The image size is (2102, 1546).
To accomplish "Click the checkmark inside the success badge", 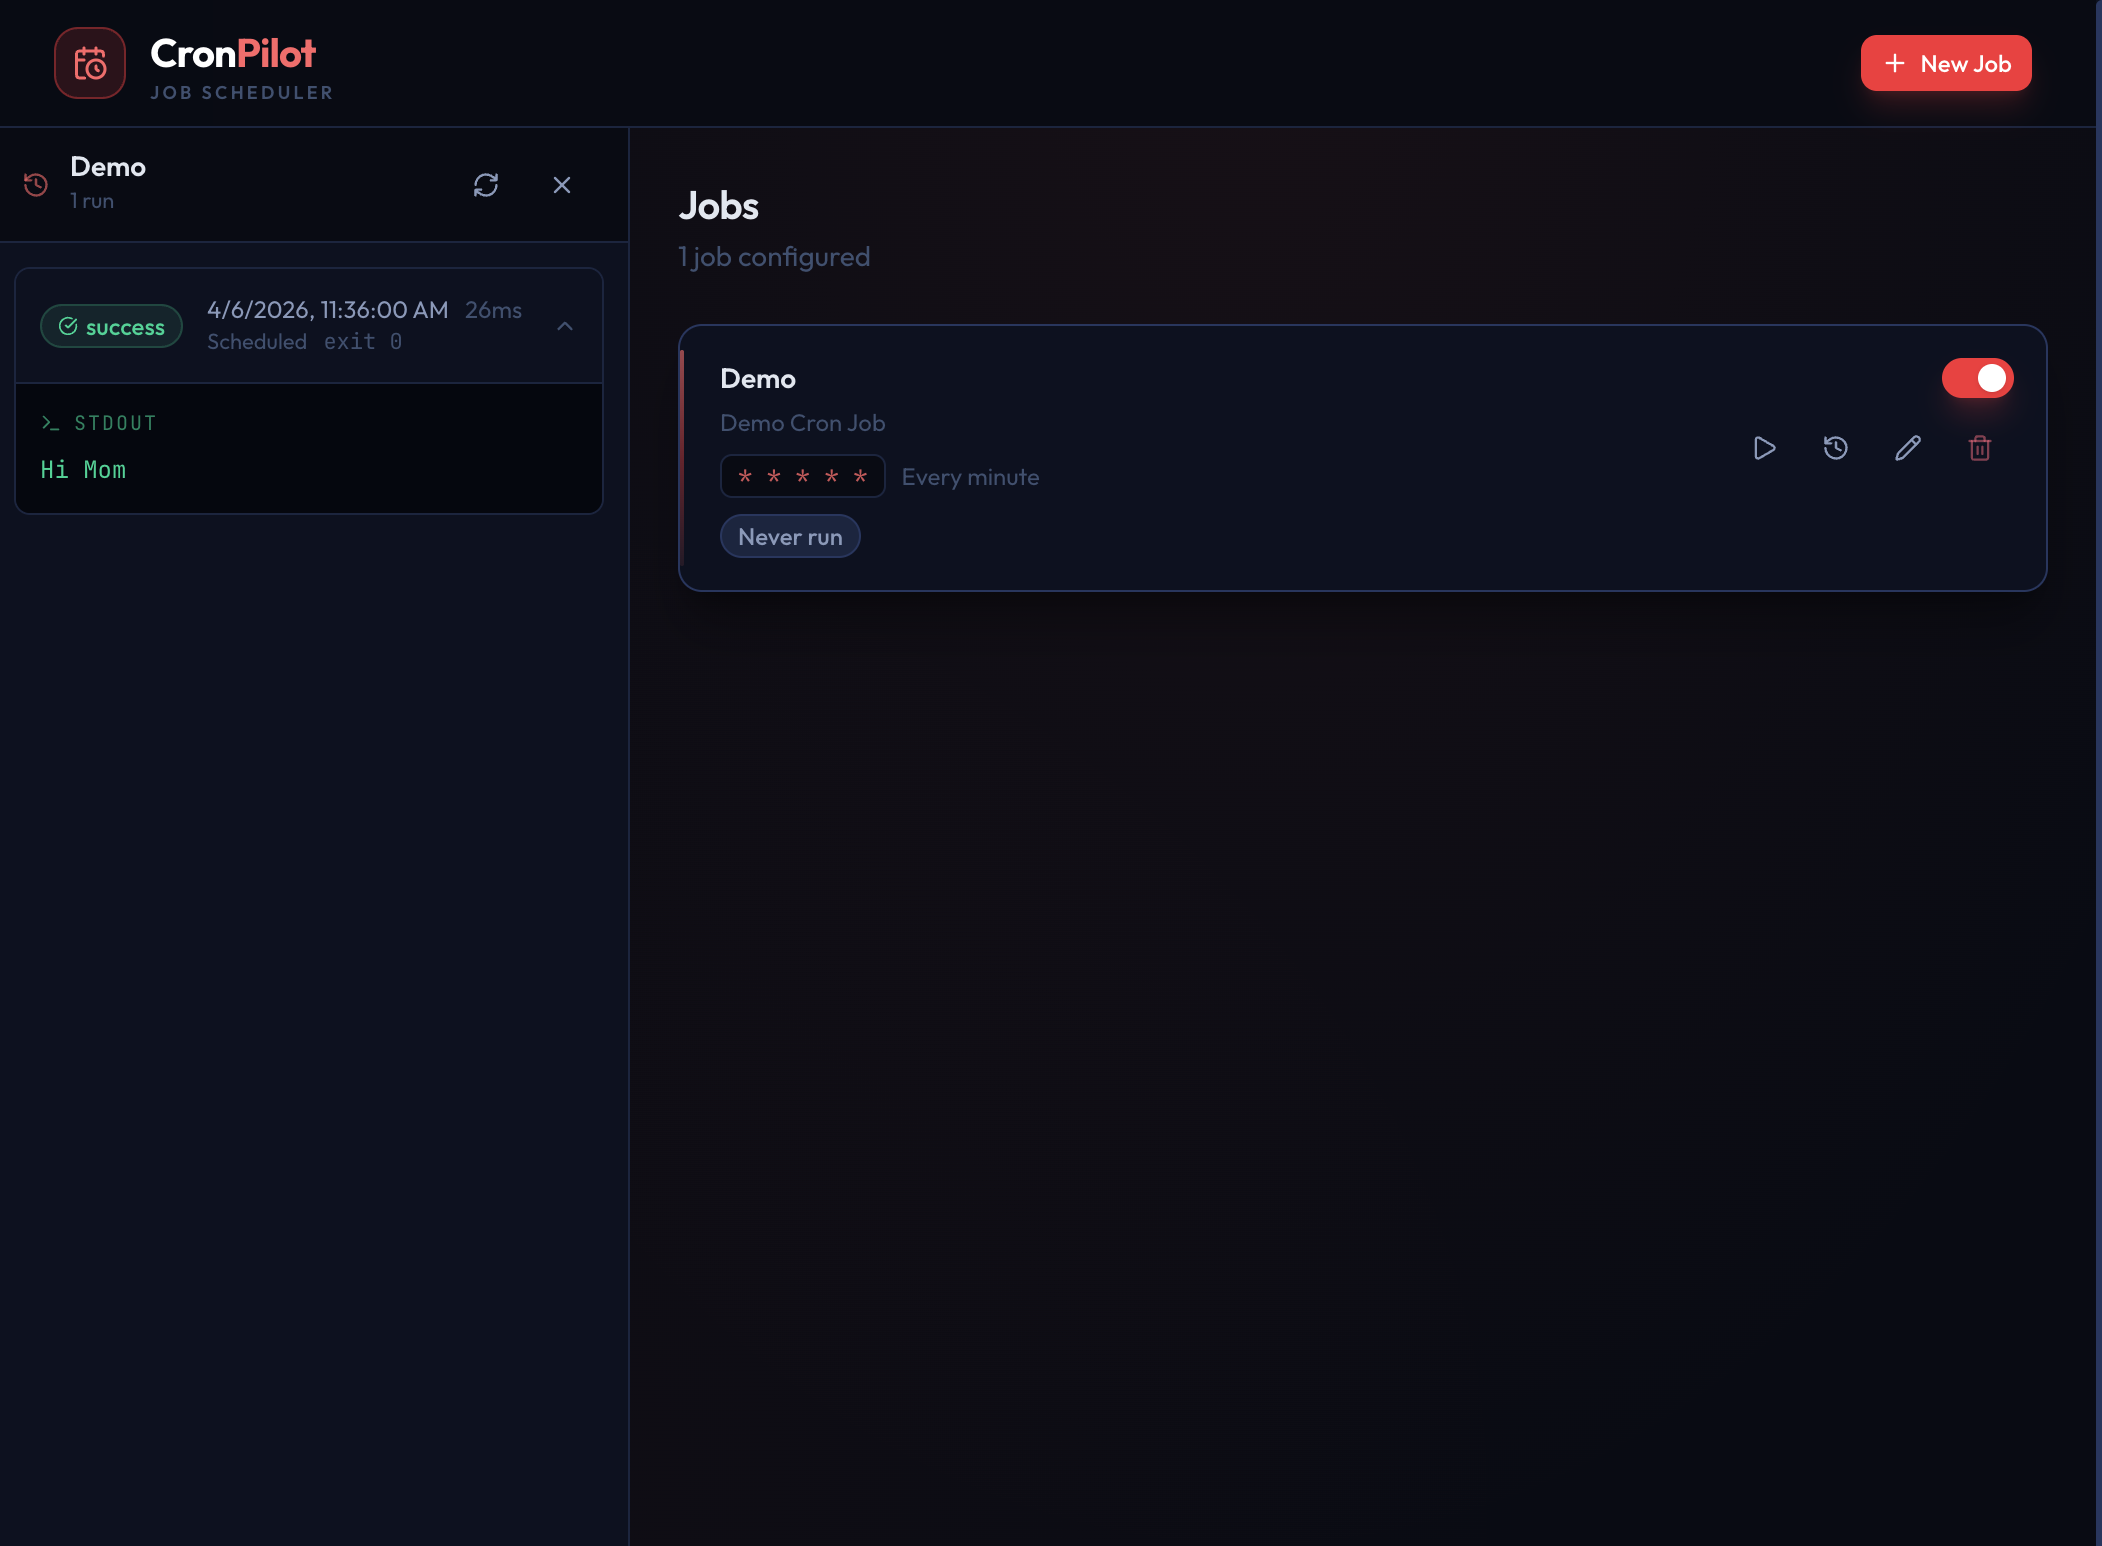I will coord(69,325).
